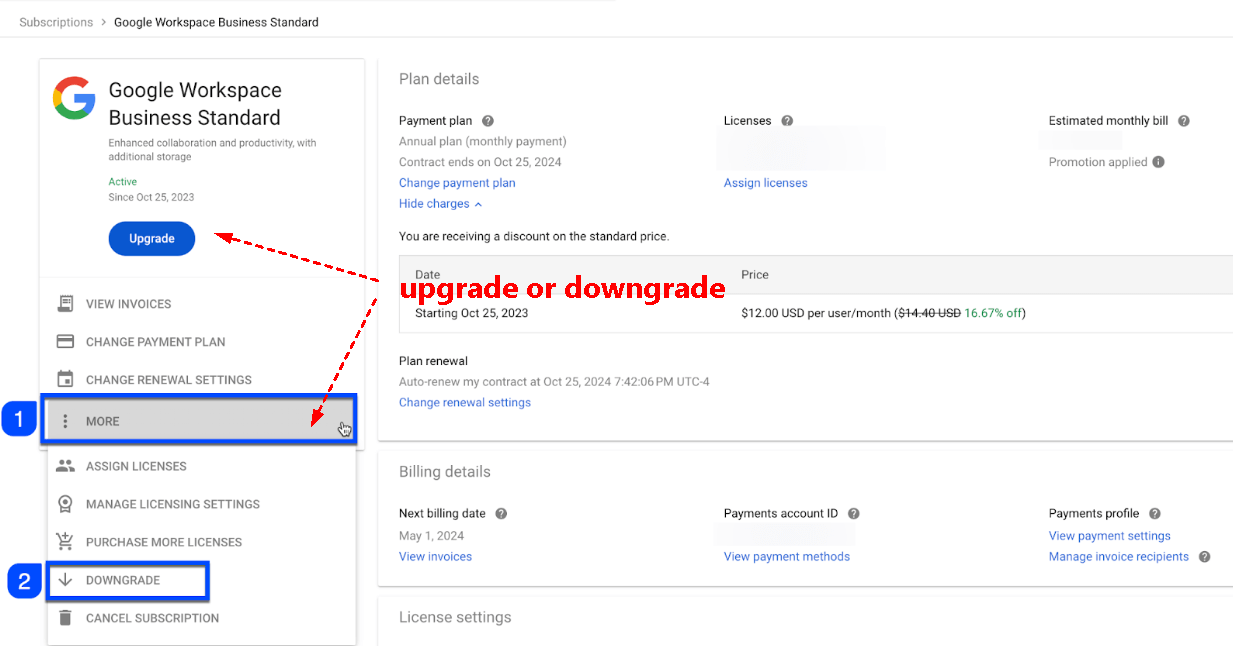1233x646 pixels.
Task: Click the Cancel Subscription trash icon
Action: [65, 618]
